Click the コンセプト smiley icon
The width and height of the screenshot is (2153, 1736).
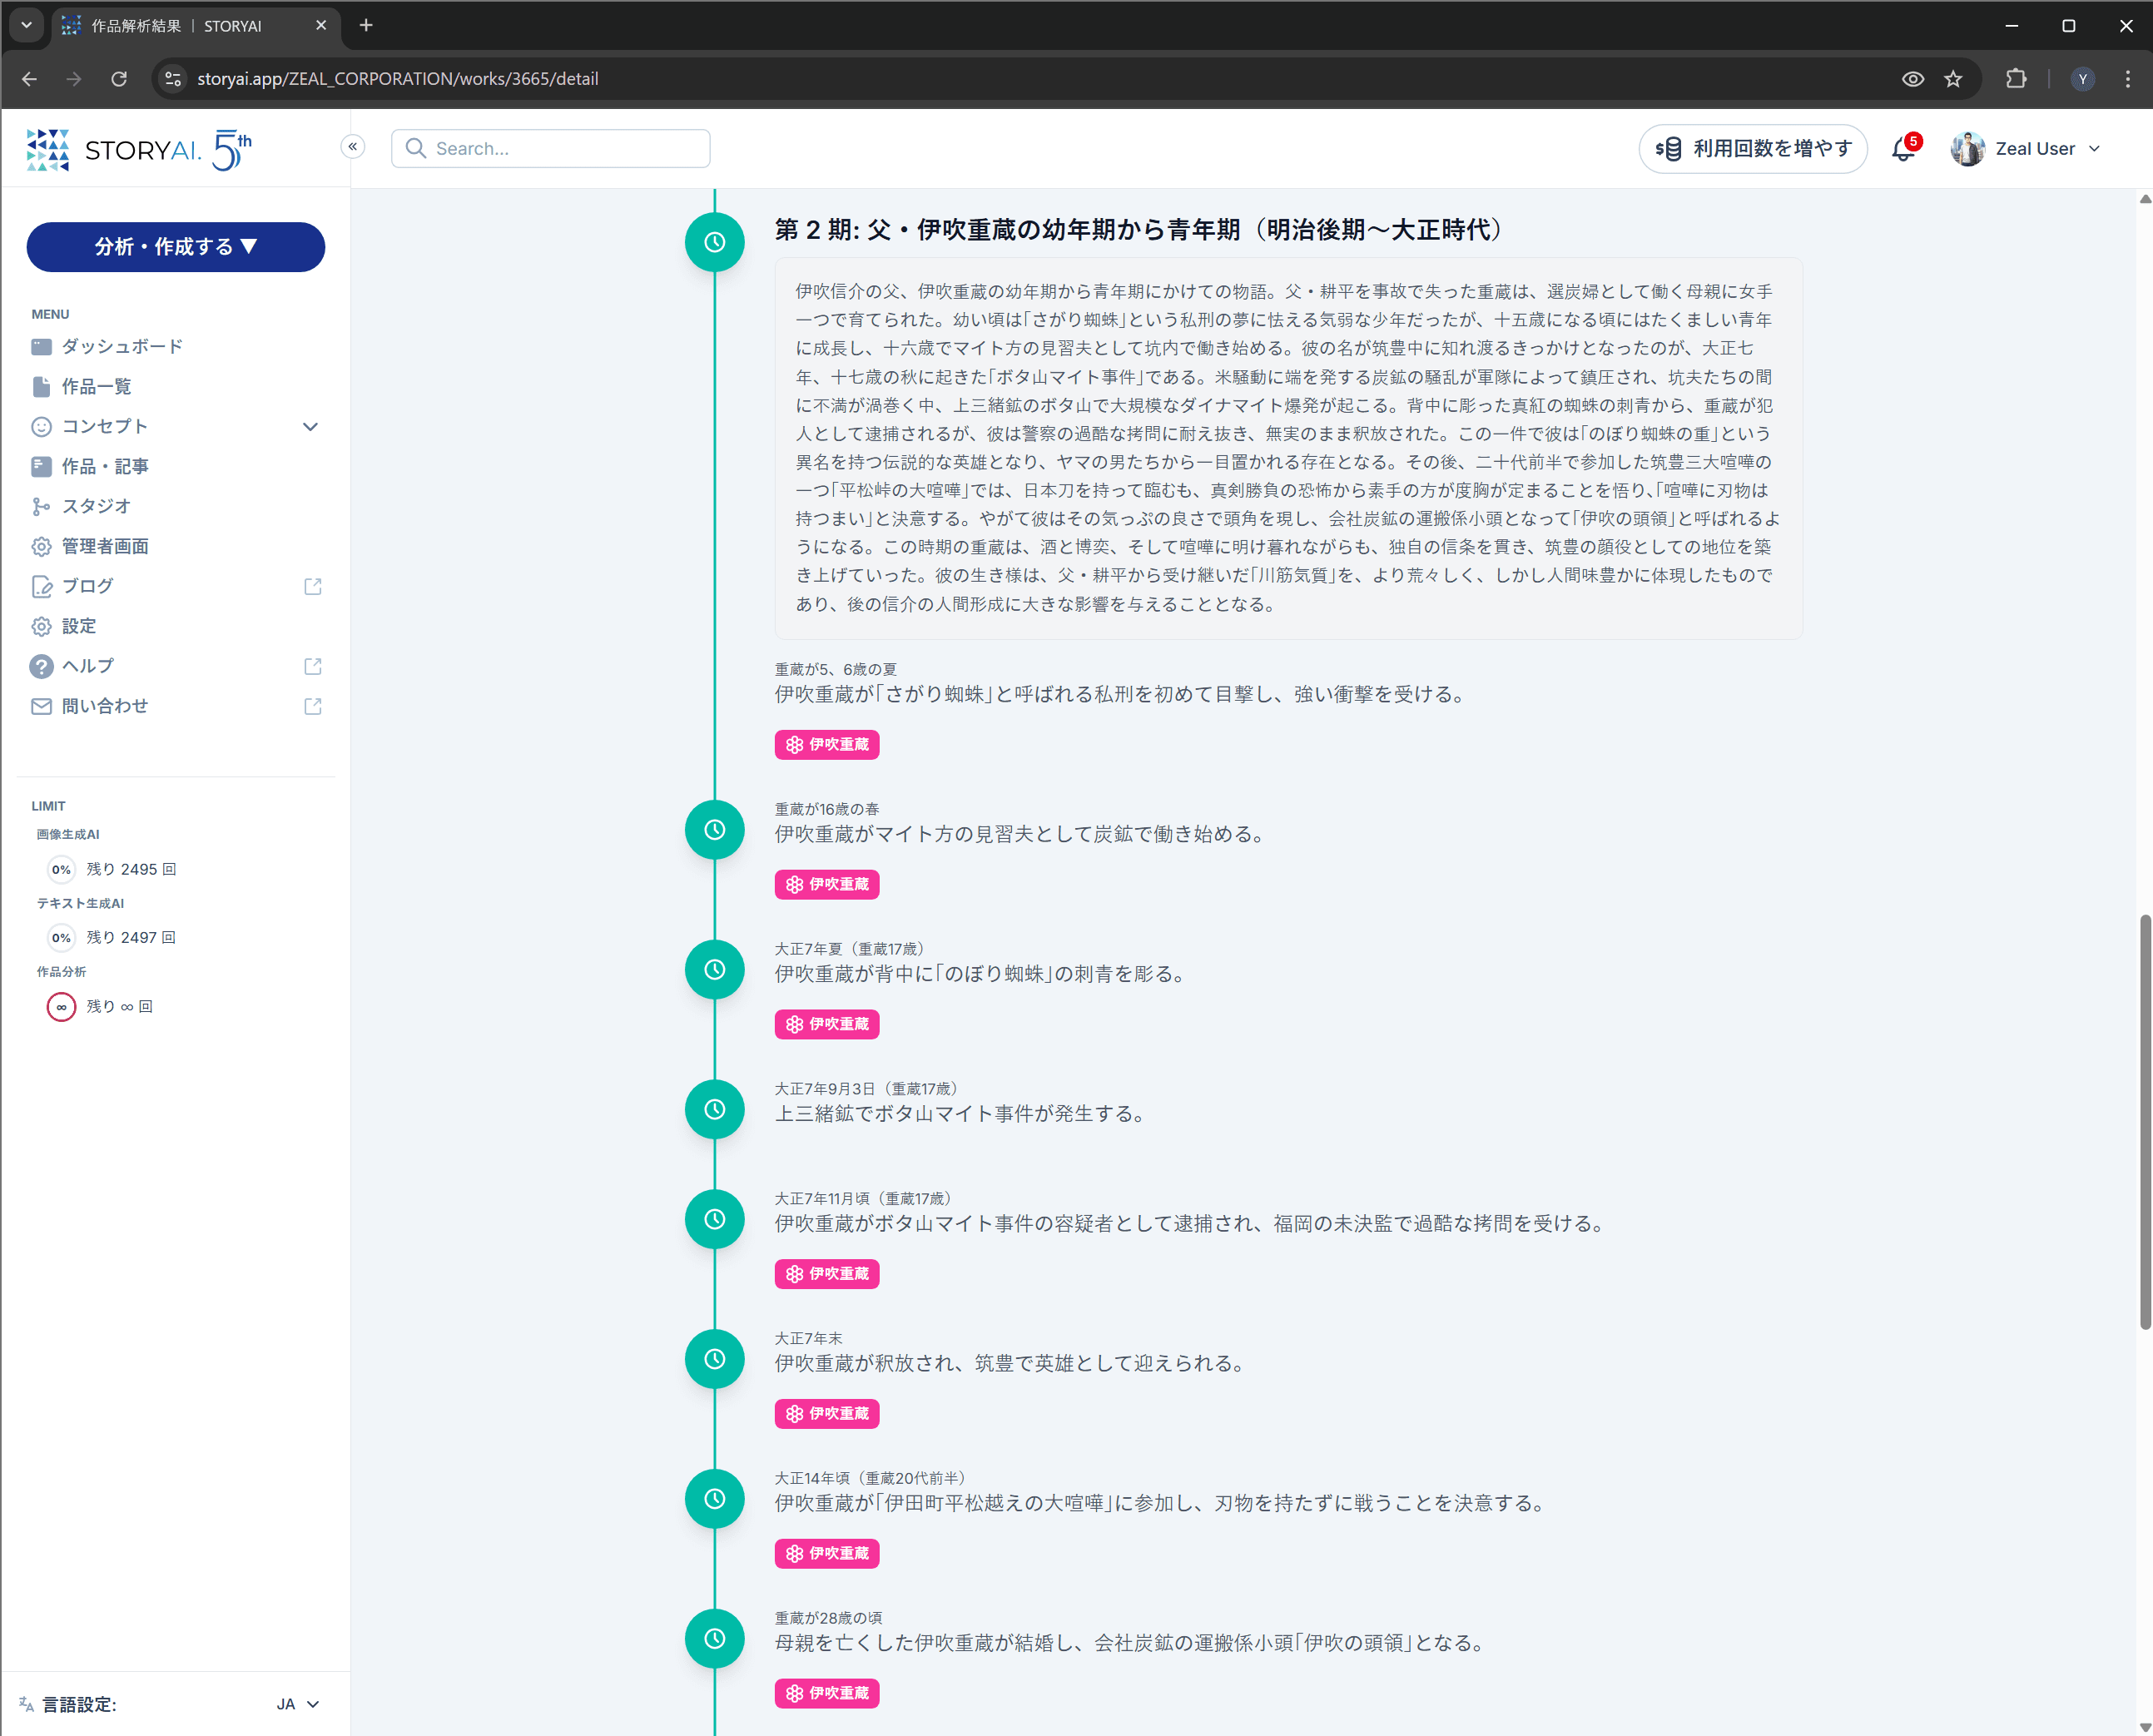tap(41, 427)
